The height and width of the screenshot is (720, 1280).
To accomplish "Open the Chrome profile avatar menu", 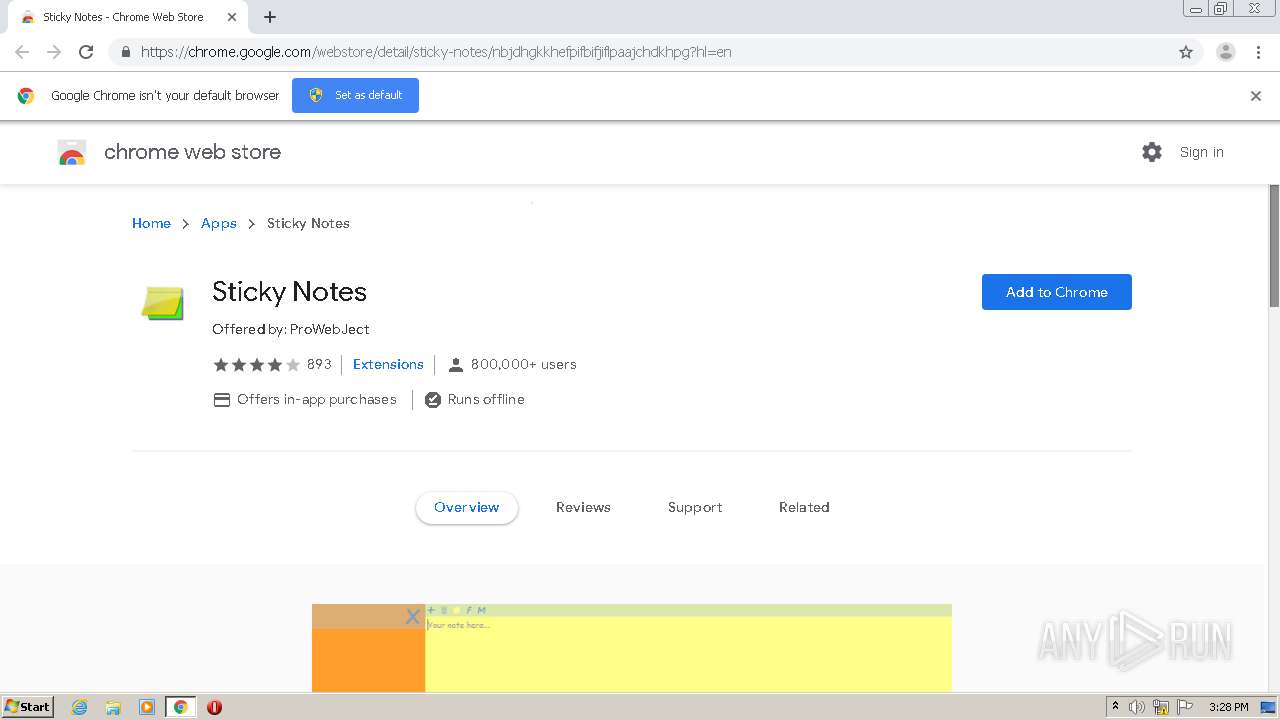I will coord(1225,52).
